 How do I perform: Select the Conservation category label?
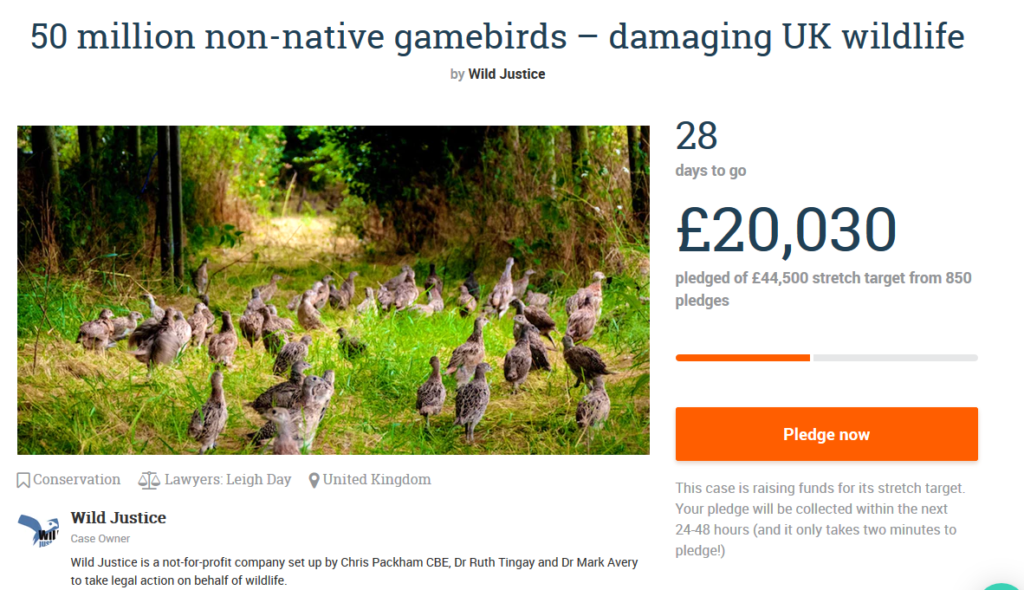(x=77, y=480)
